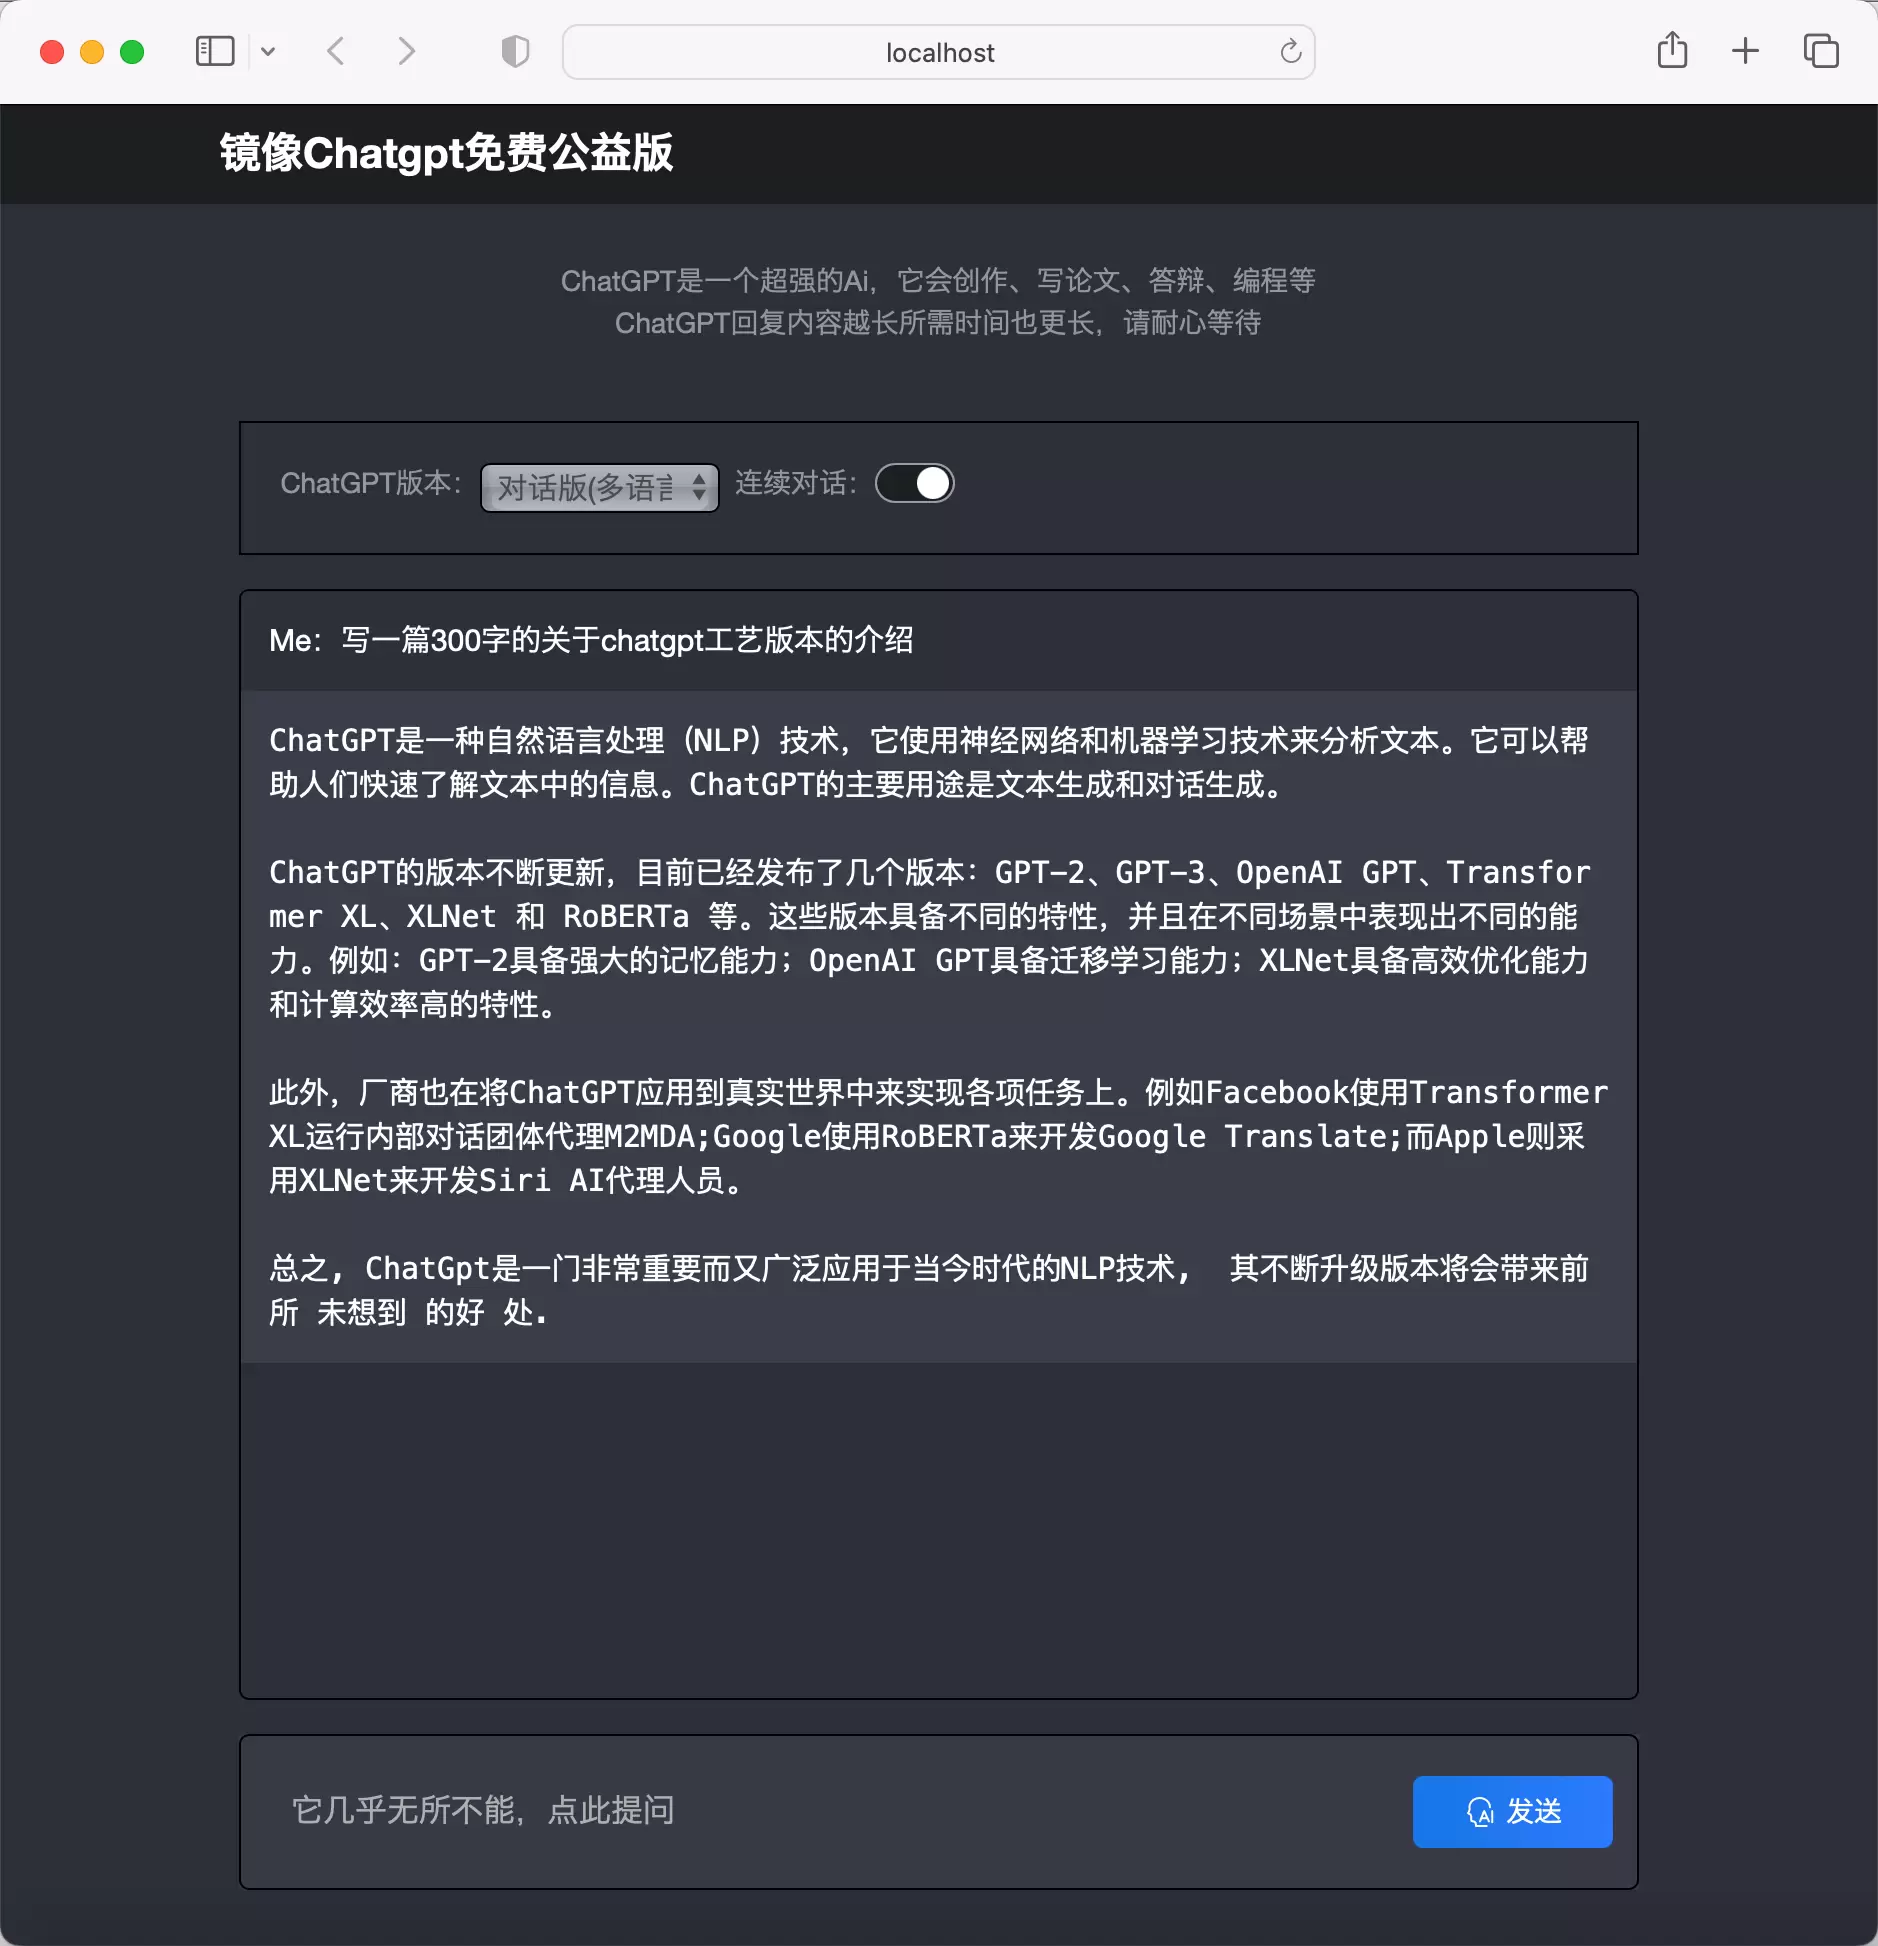Click the 连续对话: label

[x=796, y=483]
